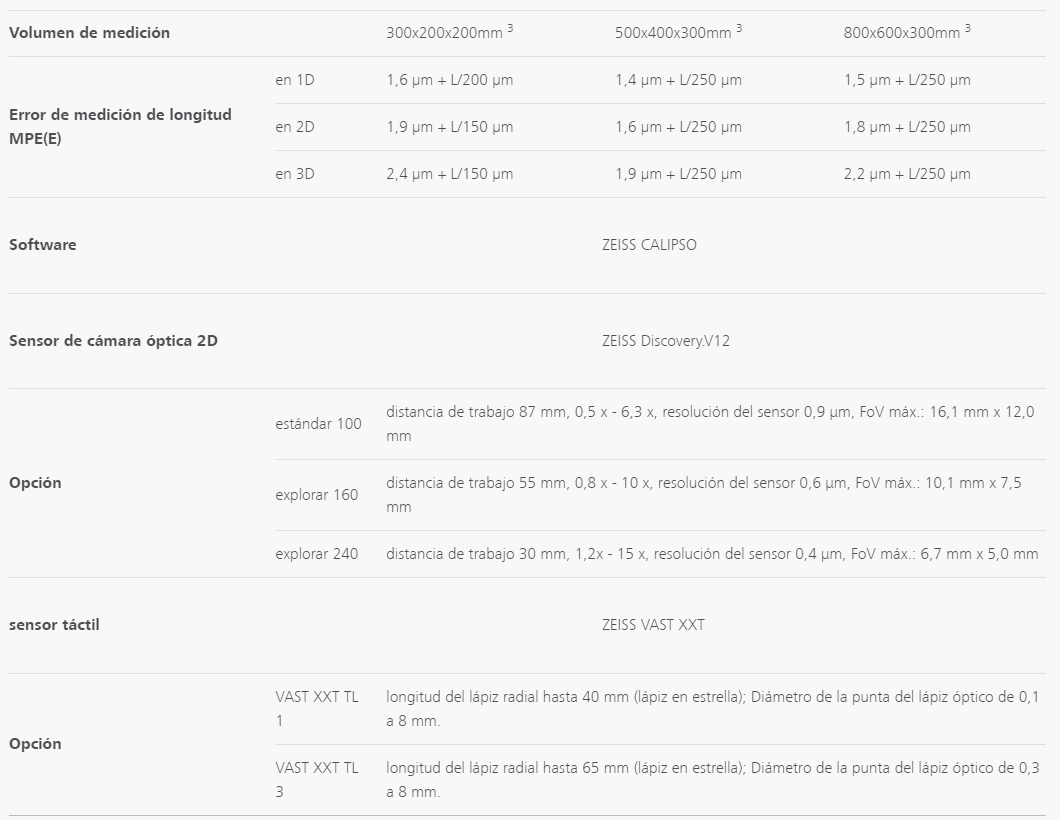Click the "estándar 100" option label
Screen dimensions: 1060x820
click(x=319, y=424)
